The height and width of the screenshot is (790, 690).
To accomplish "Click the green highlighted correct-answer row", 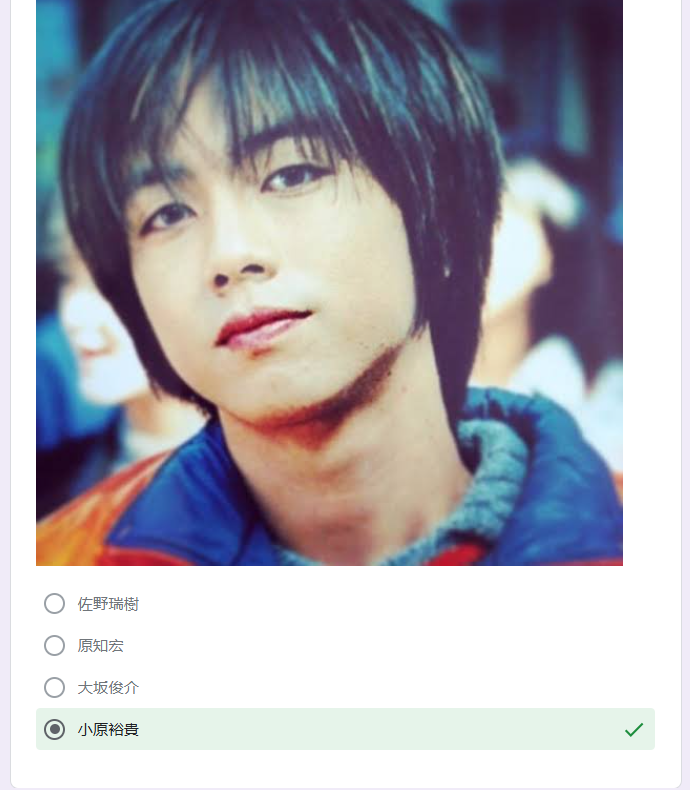I will pos(346,729).
